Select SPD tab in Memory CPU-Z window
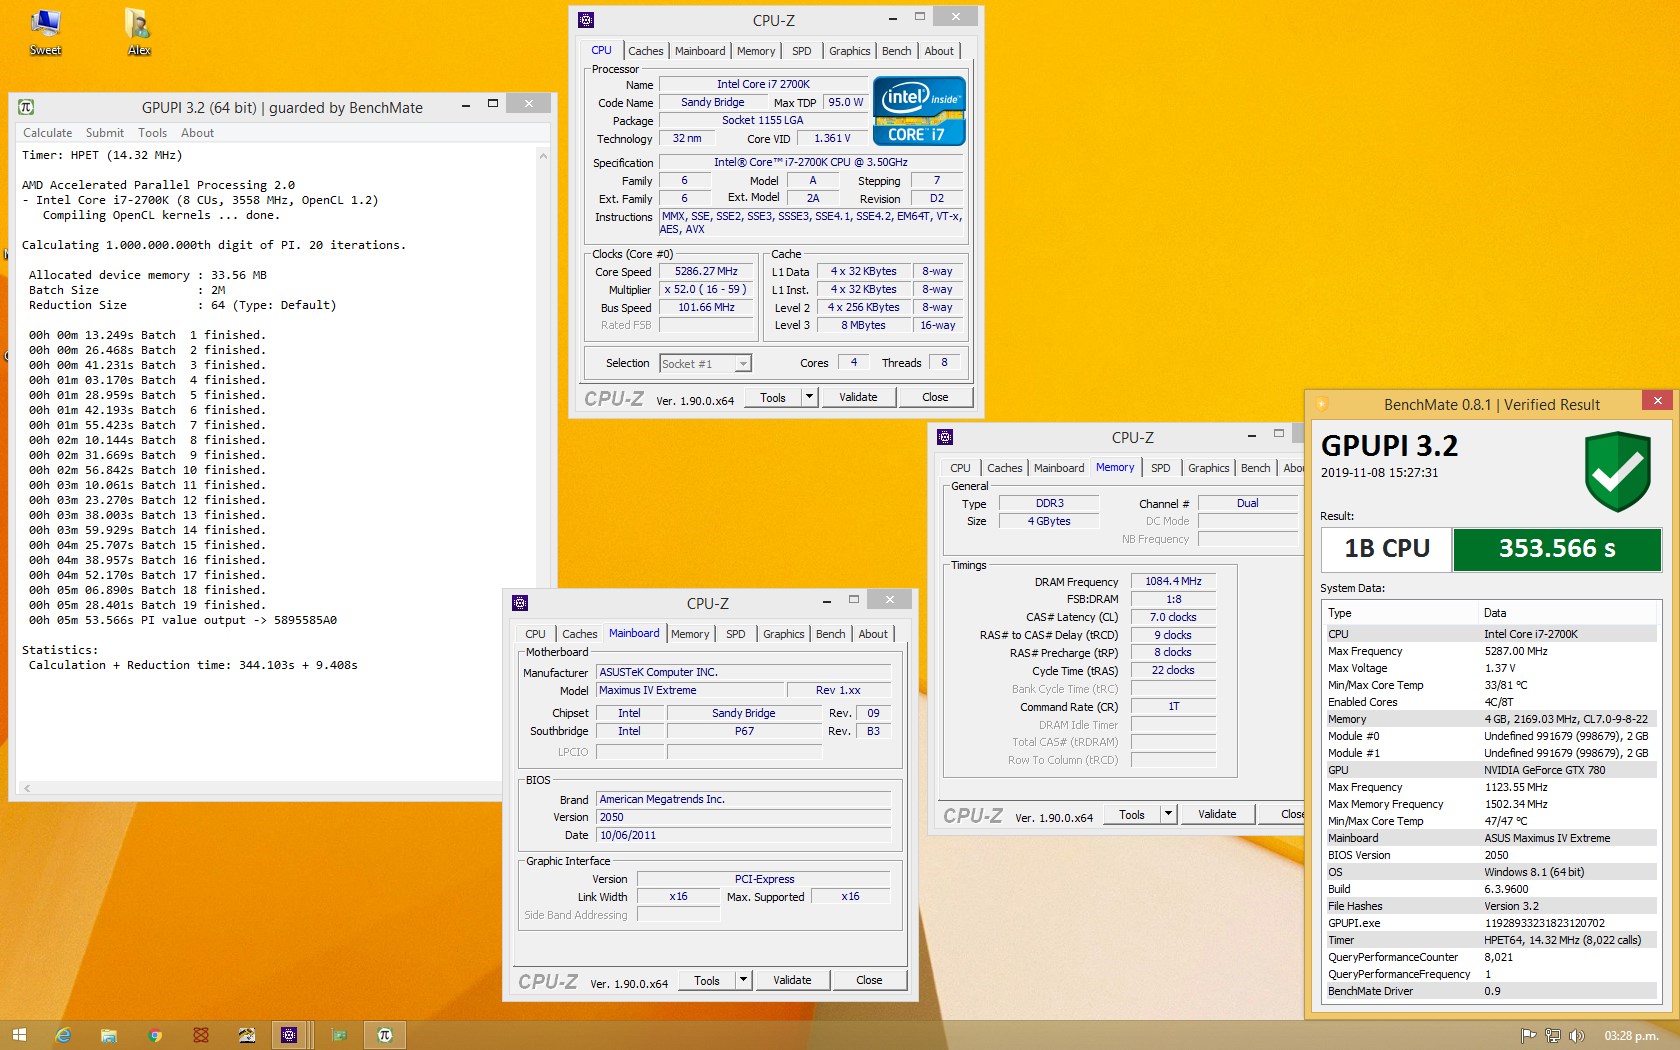 [x=1160, y=468]
